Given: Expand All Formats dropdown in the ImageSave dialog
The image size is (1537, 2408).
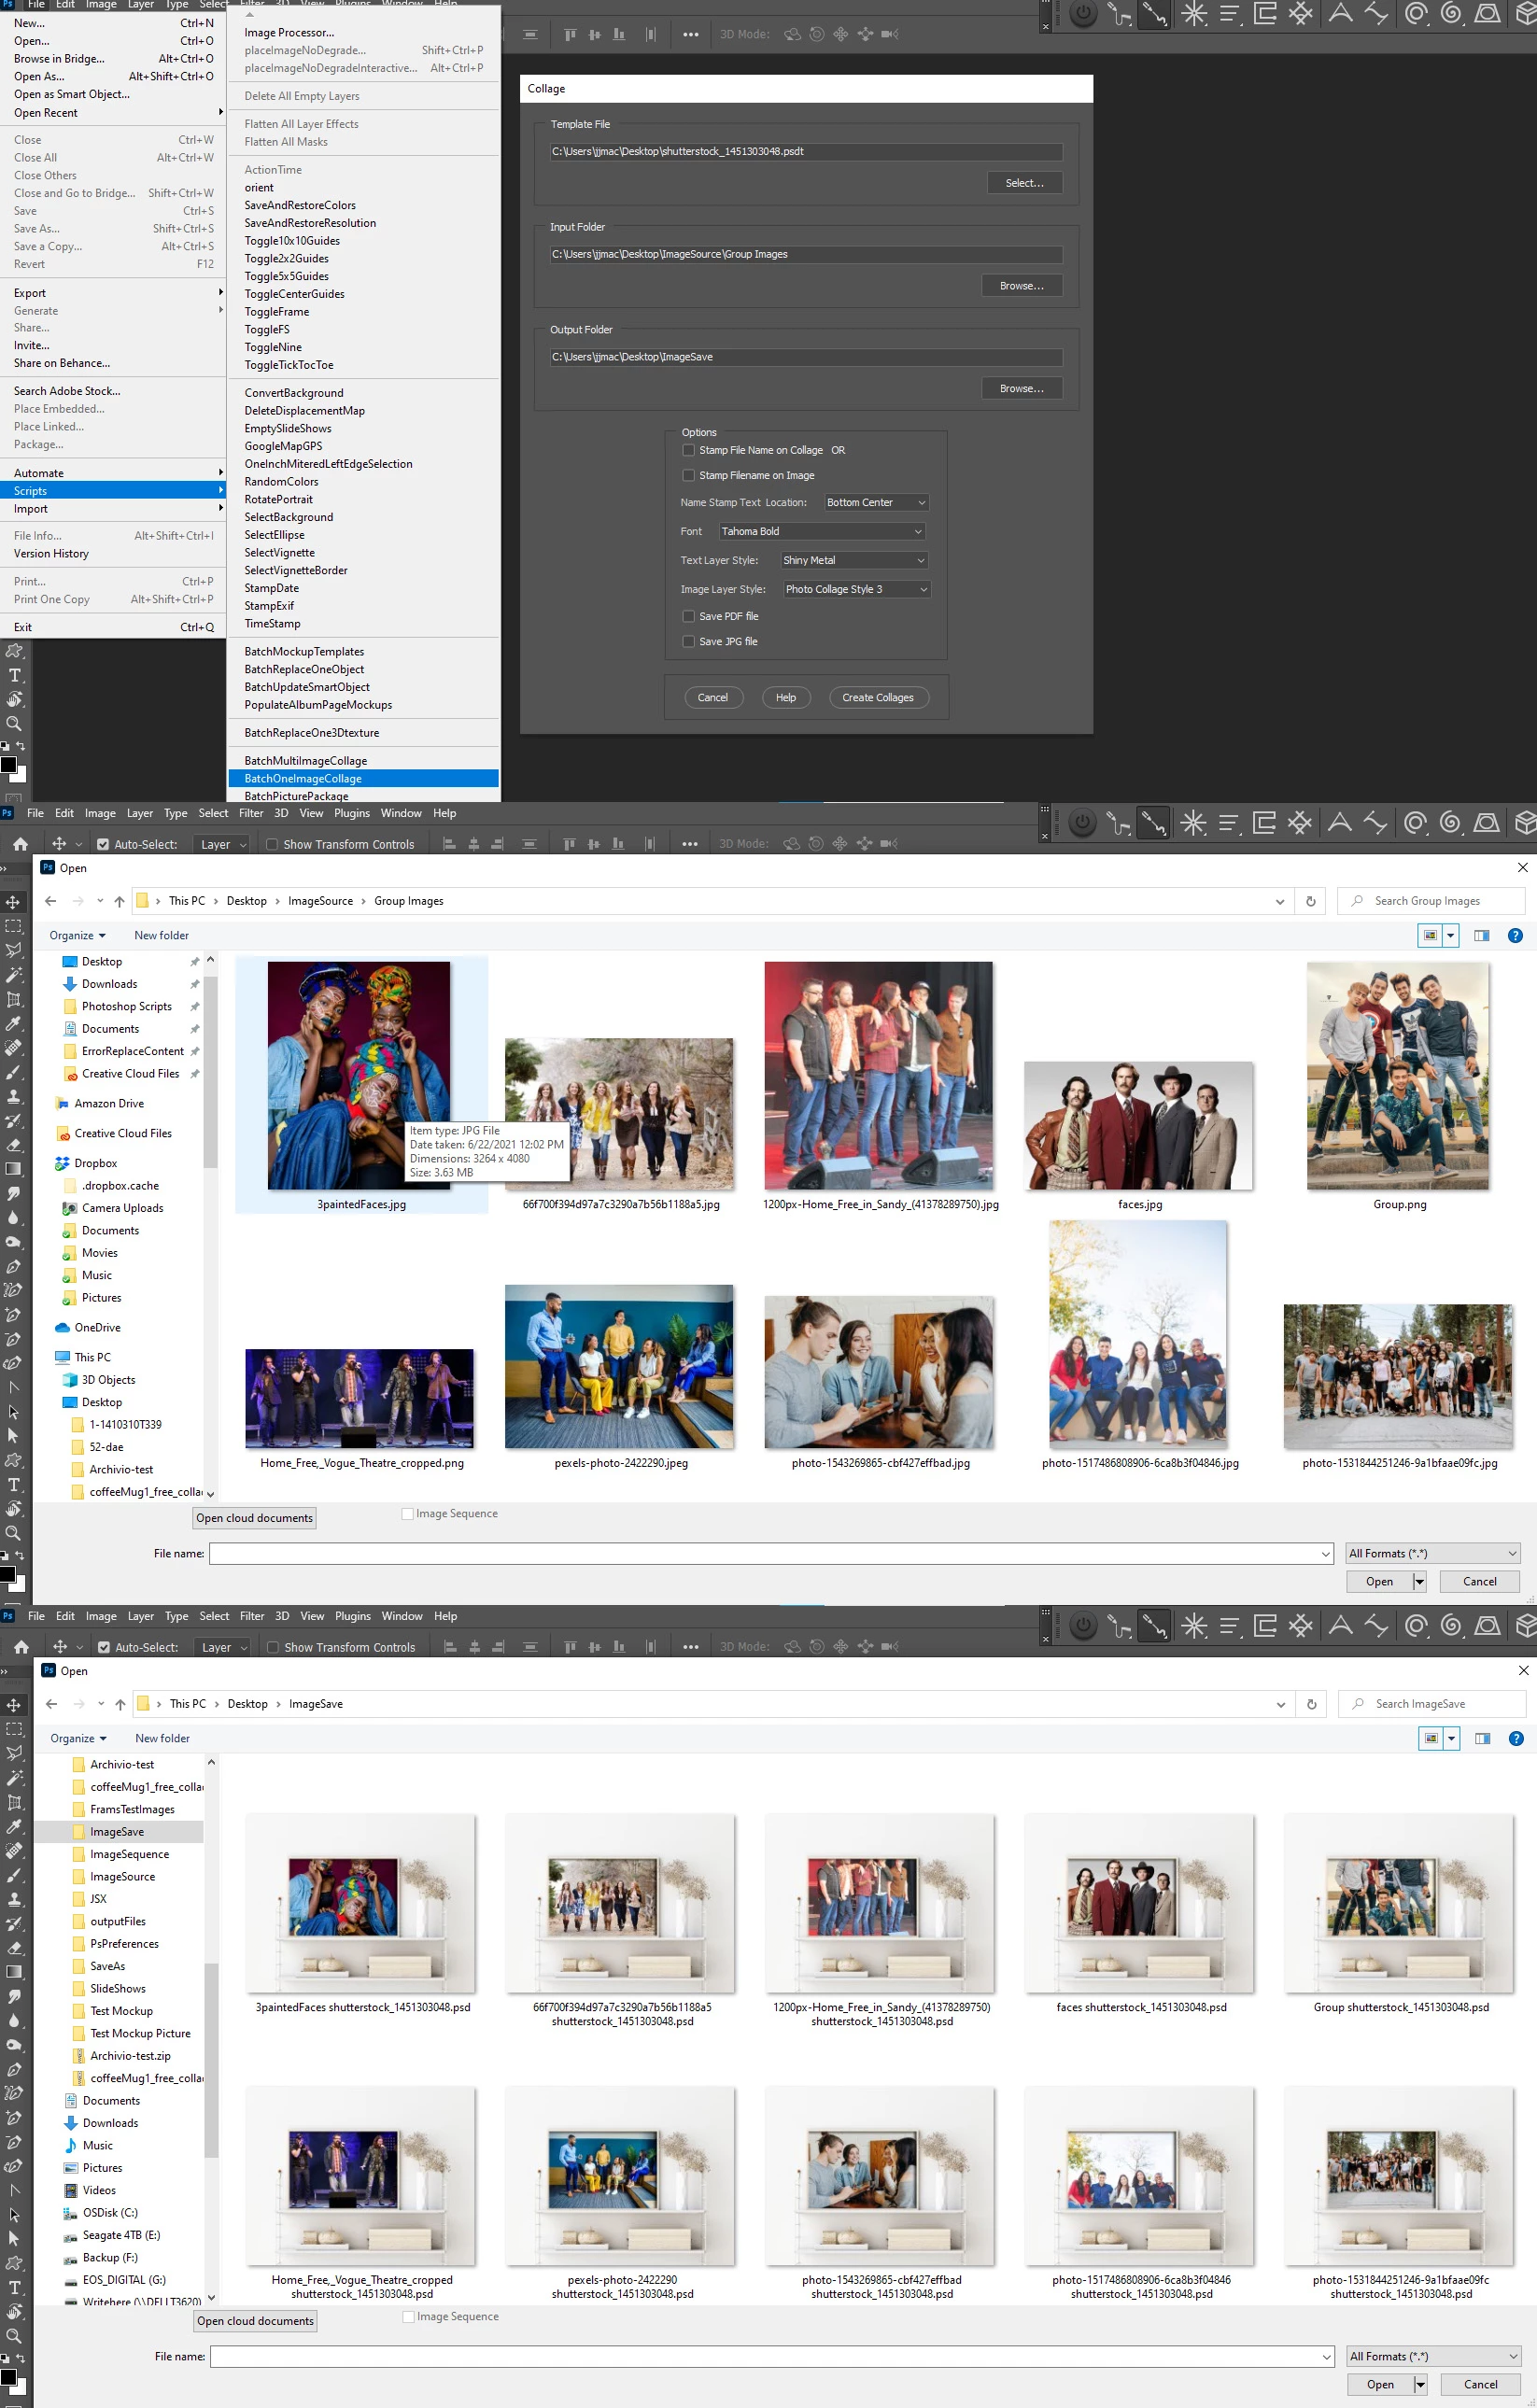Looking at the screenshot, I should click(x=1433, y=2356).
